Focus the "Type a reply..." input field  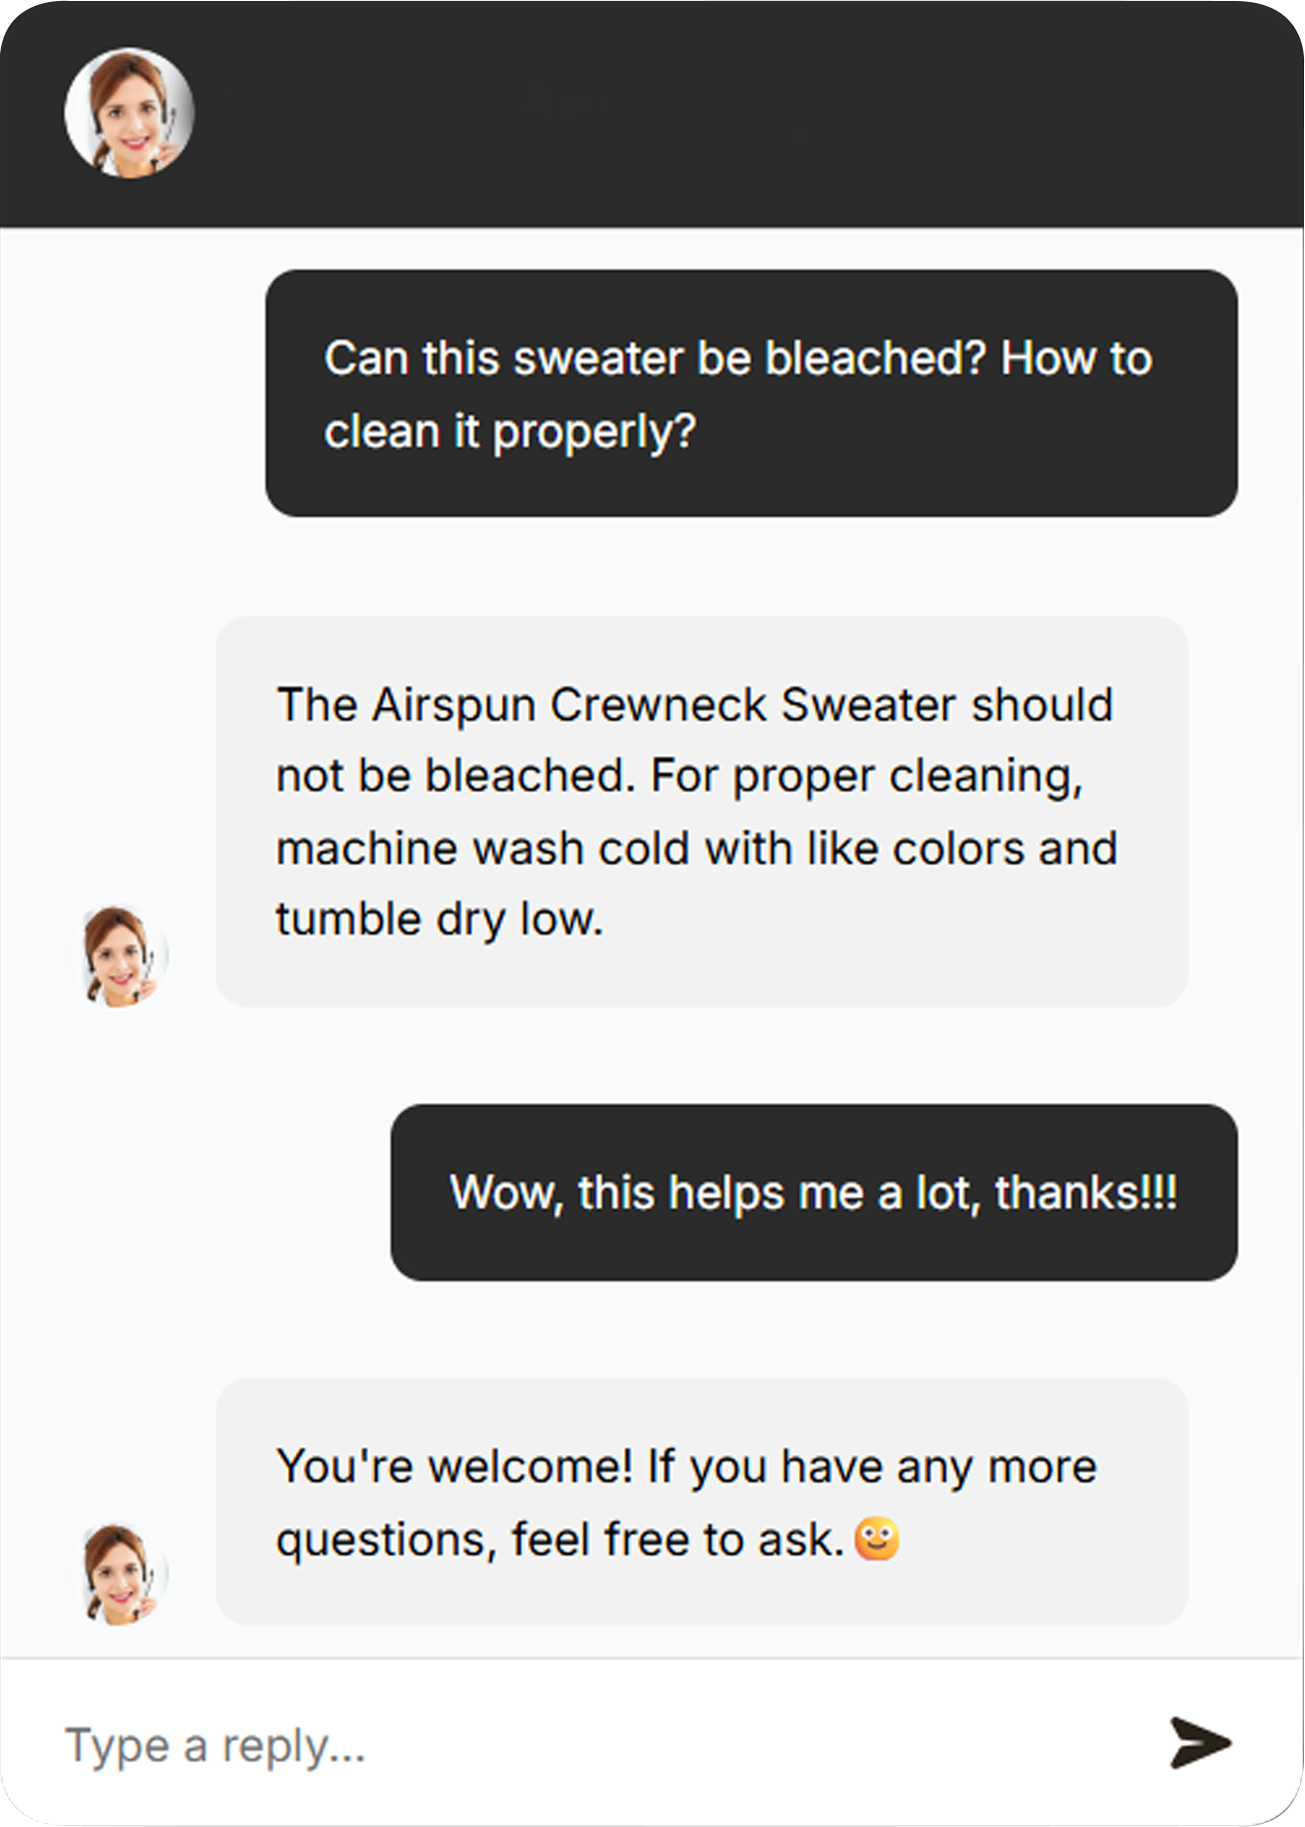click(600, 1745)
